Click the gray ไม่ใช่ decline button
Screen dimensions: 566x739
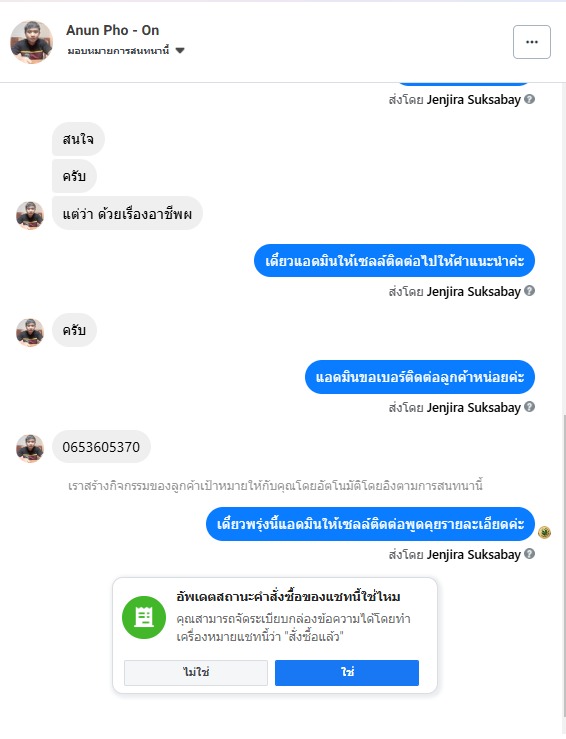pos(196,673)
